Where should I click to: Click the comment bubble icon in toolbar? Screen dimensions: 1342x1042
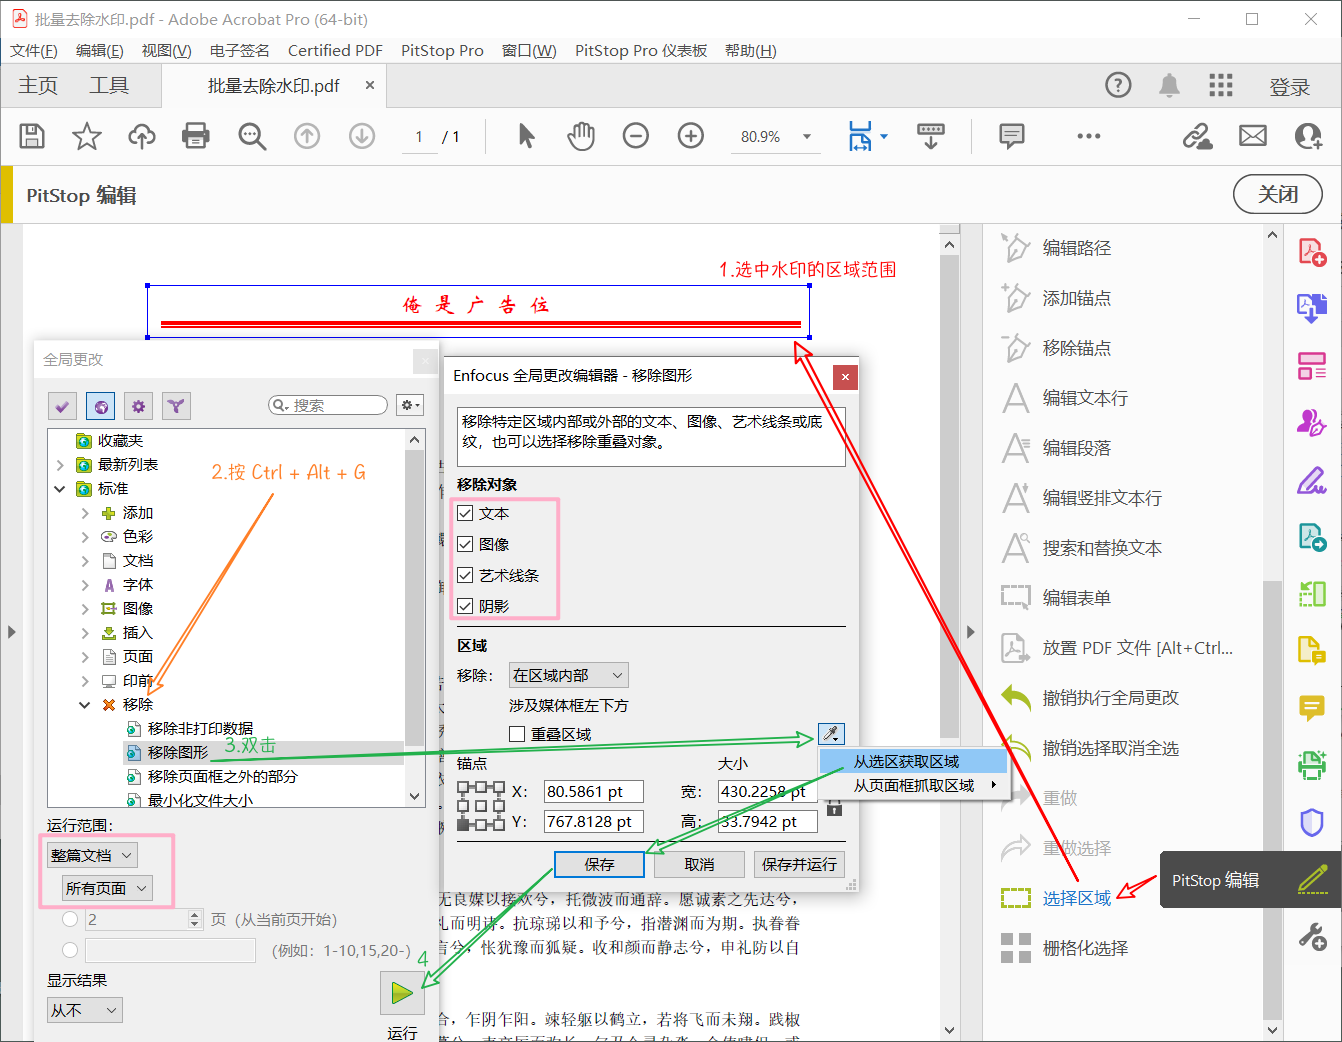point(1012,136)
